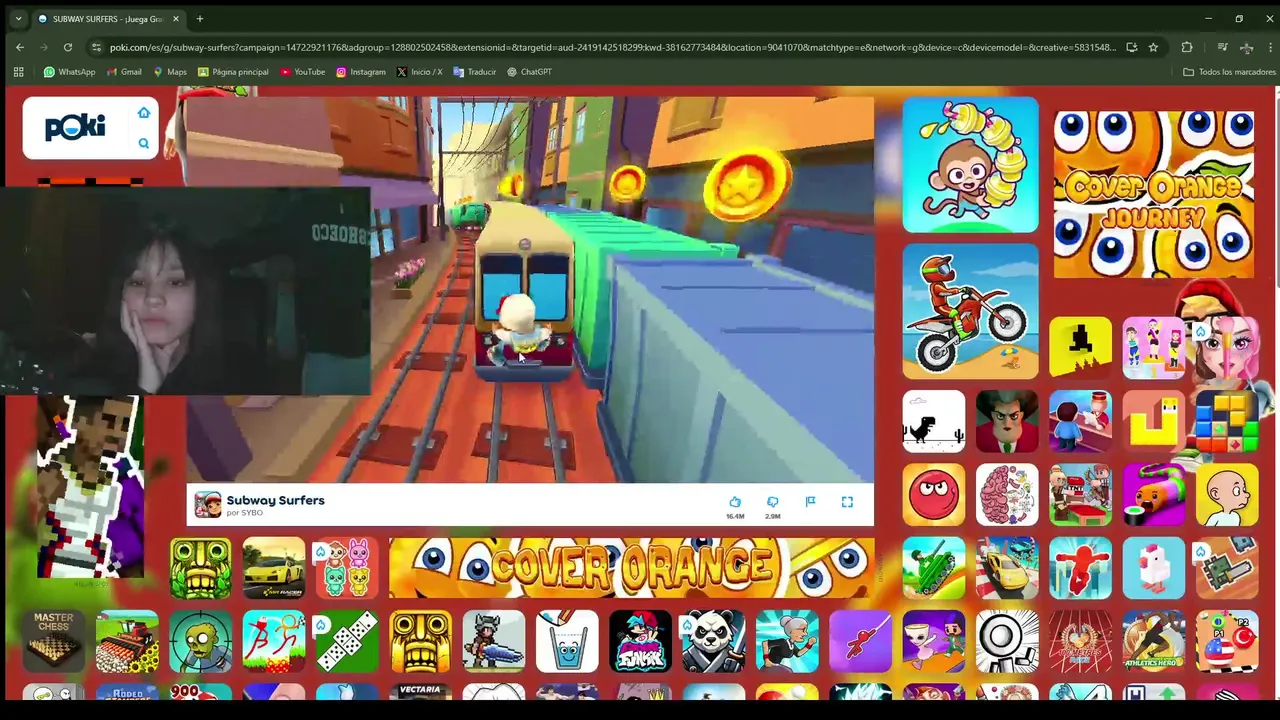
Task: Open the Inicio / X bookmark
Action: (420, 72)
